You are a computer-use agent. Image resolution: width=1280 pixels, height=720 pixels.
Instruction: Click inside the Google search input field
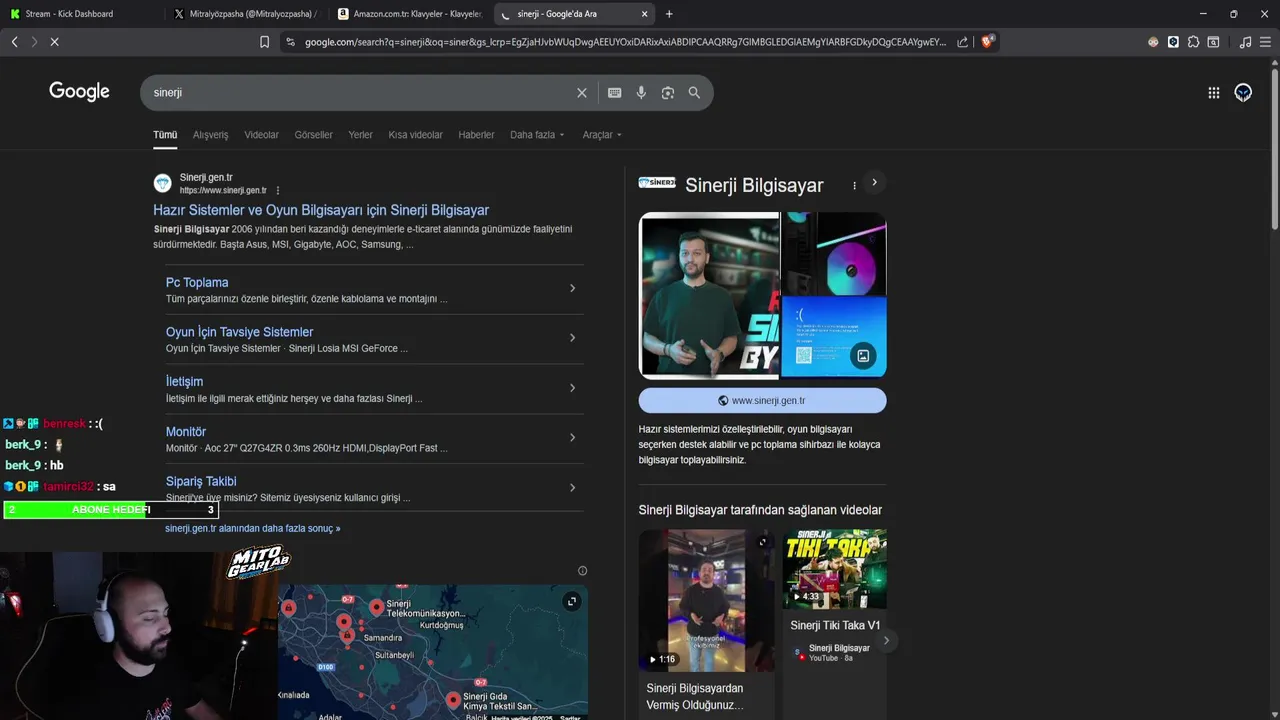[x=360, y=93]
